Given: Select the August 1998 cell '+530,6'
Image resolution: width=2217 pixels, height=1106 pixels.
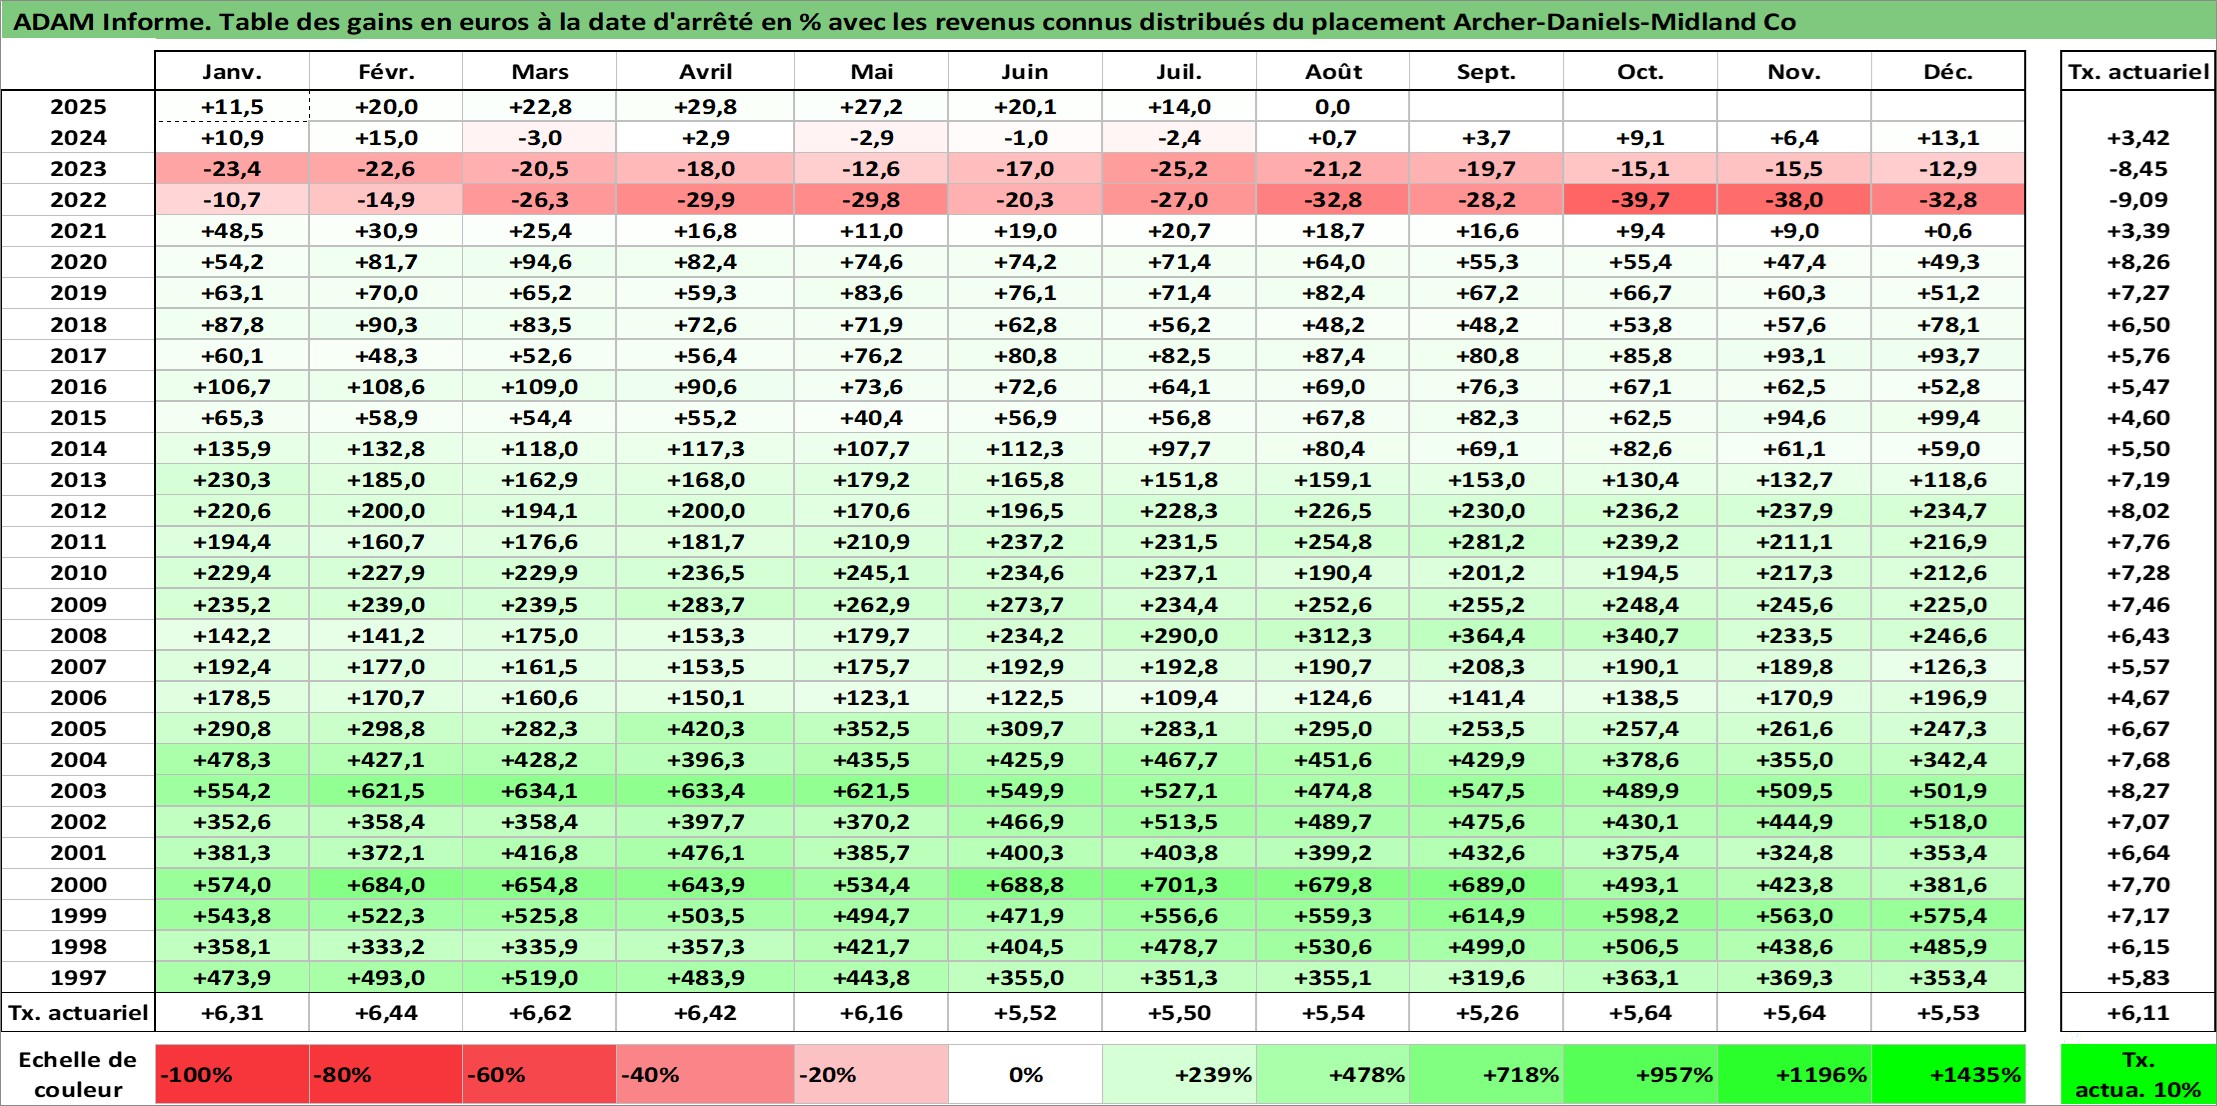Looking at the screenshot, I should 1333,947.
